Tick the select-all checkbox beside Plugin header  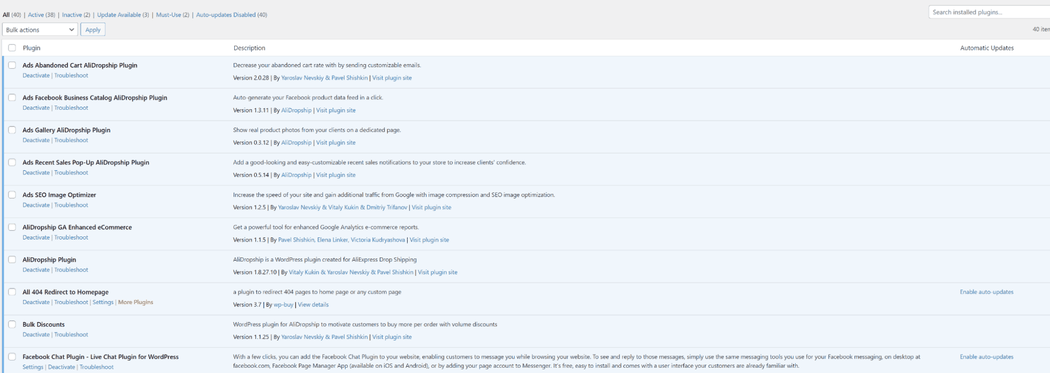pyautogui.click(x=12, y=48)
